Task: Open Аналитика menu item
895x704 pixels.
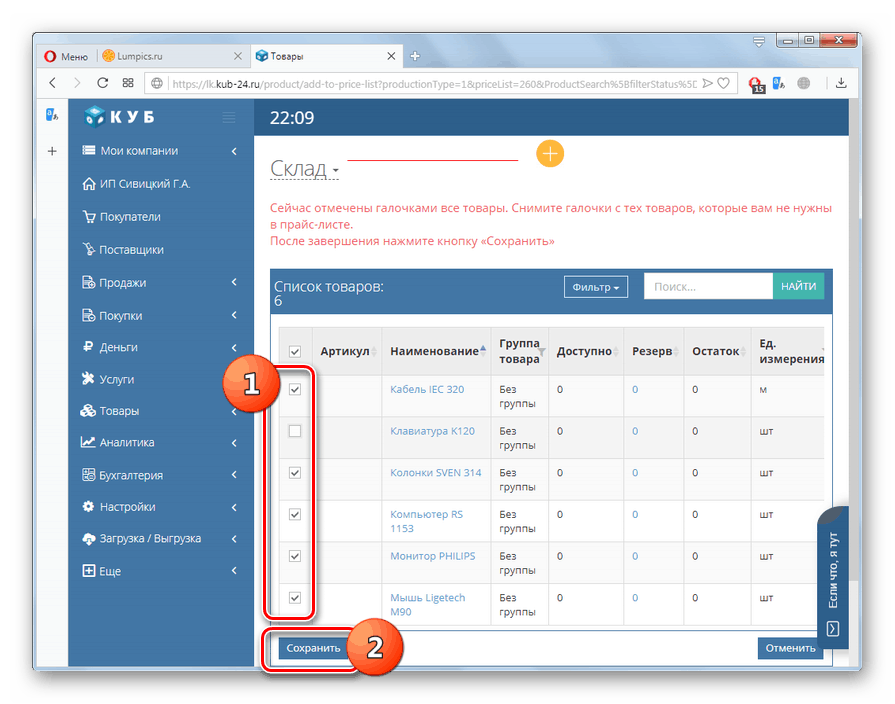Action: (118, 442)
